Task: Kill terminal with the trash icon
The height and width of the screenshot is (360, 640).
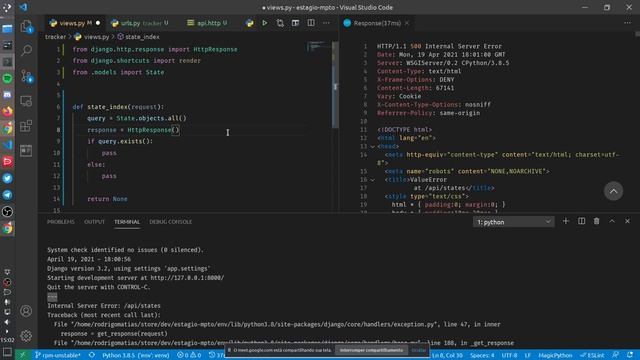Action: point(596,221)
